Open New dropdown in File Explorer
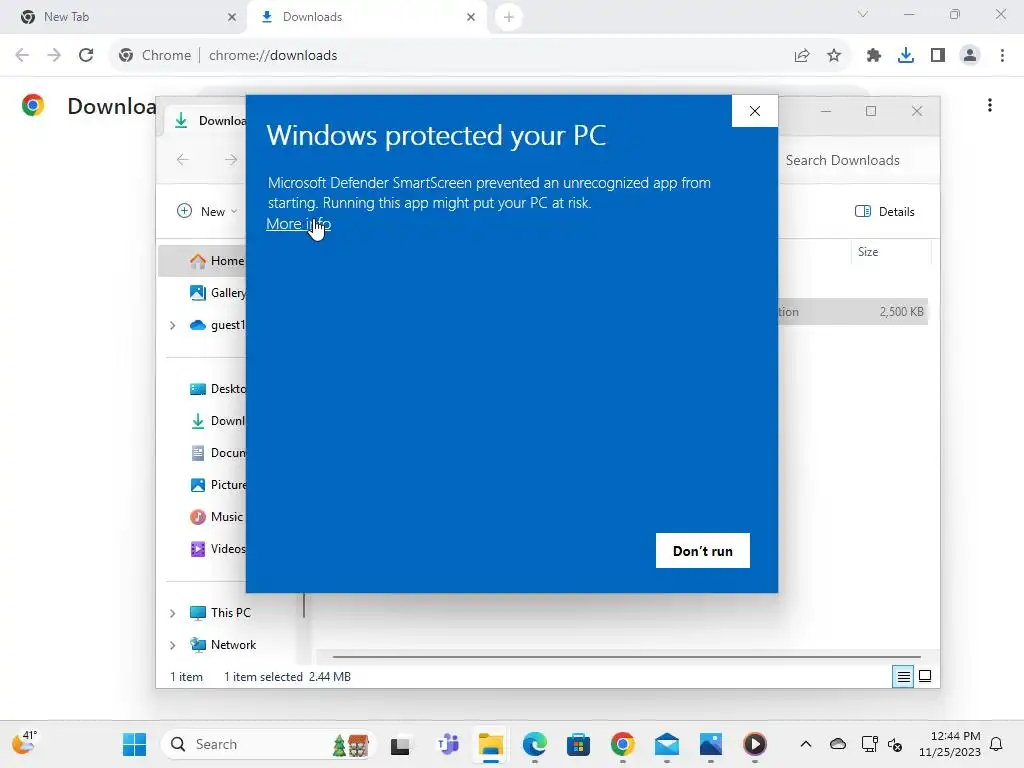Screen dimensions: 1024x768 206,212
